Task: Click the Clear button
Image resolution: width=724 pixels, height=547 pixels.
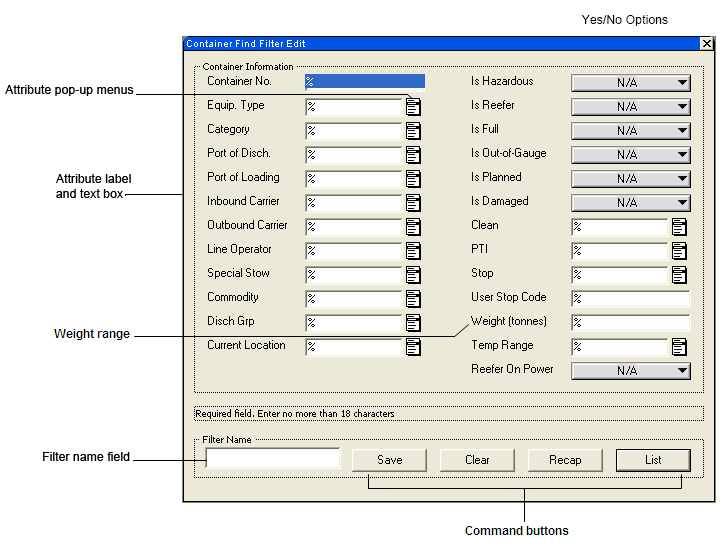Action: coord(477,460)
